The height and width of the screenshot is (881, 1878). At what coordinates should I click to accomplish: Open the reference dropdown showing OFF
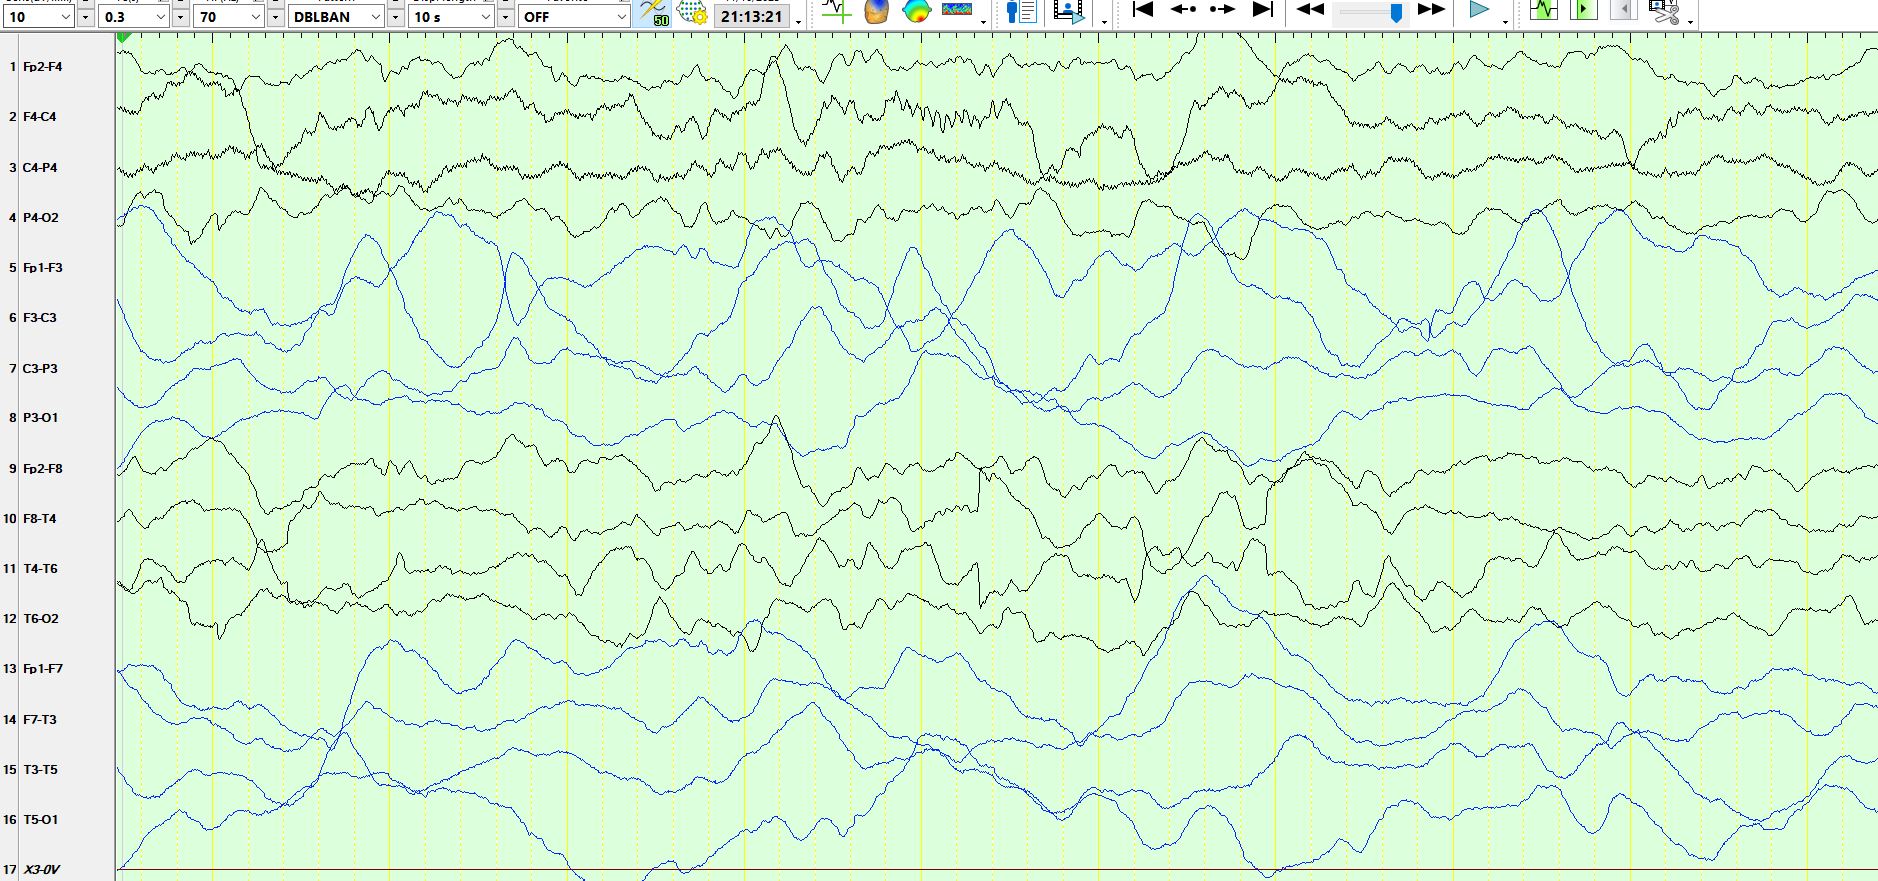tap(574, 16)
